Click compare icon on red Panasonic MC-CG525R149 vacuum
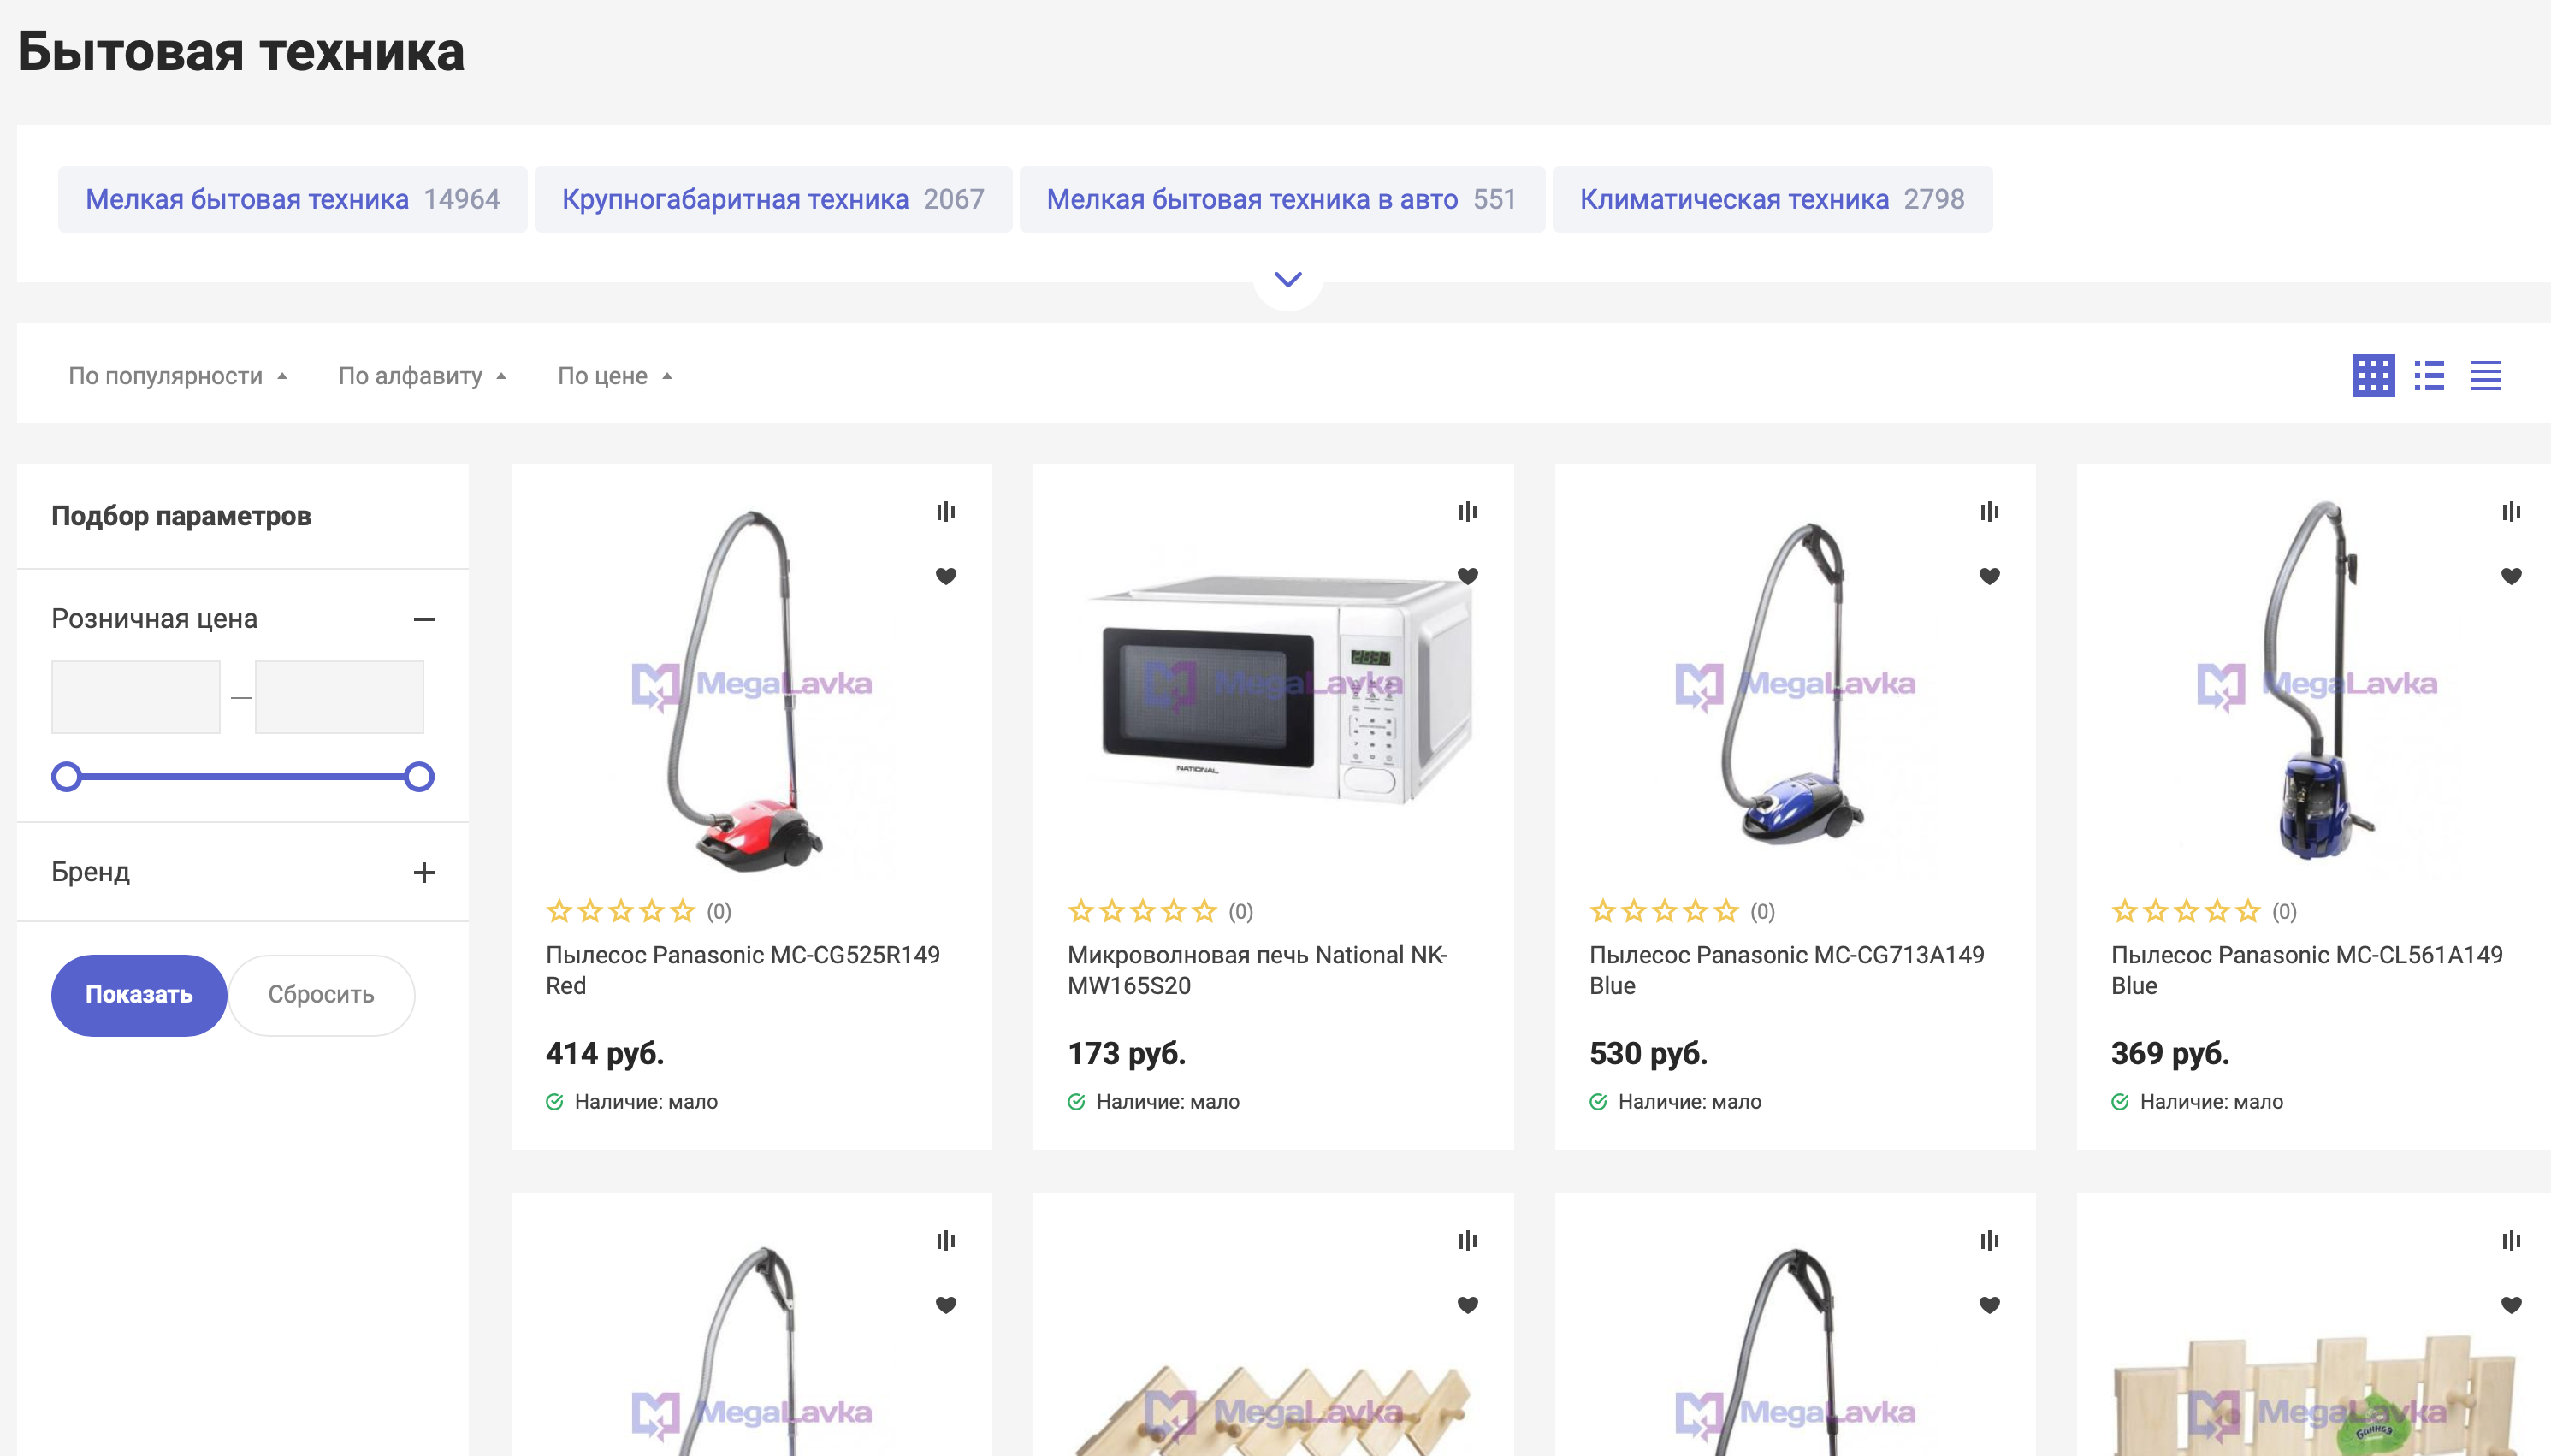 click(x=945, y=512)
